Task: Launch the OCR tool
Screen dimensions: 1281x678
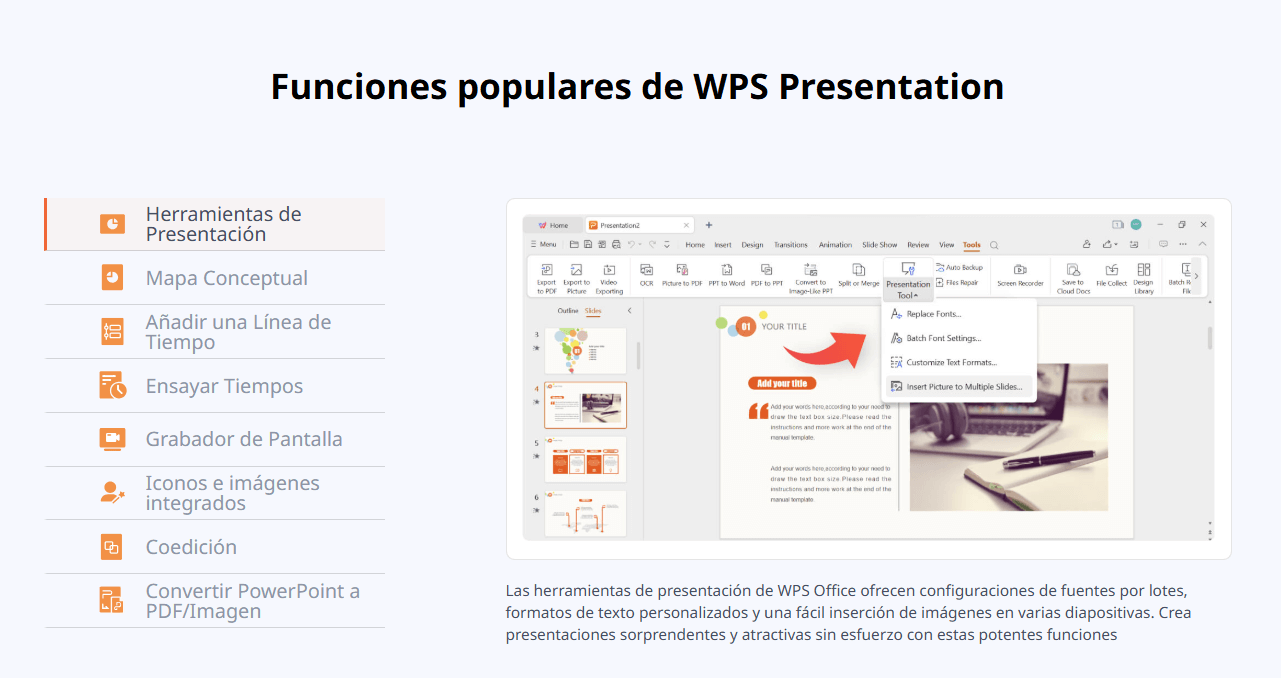Action: coord(646,275)
